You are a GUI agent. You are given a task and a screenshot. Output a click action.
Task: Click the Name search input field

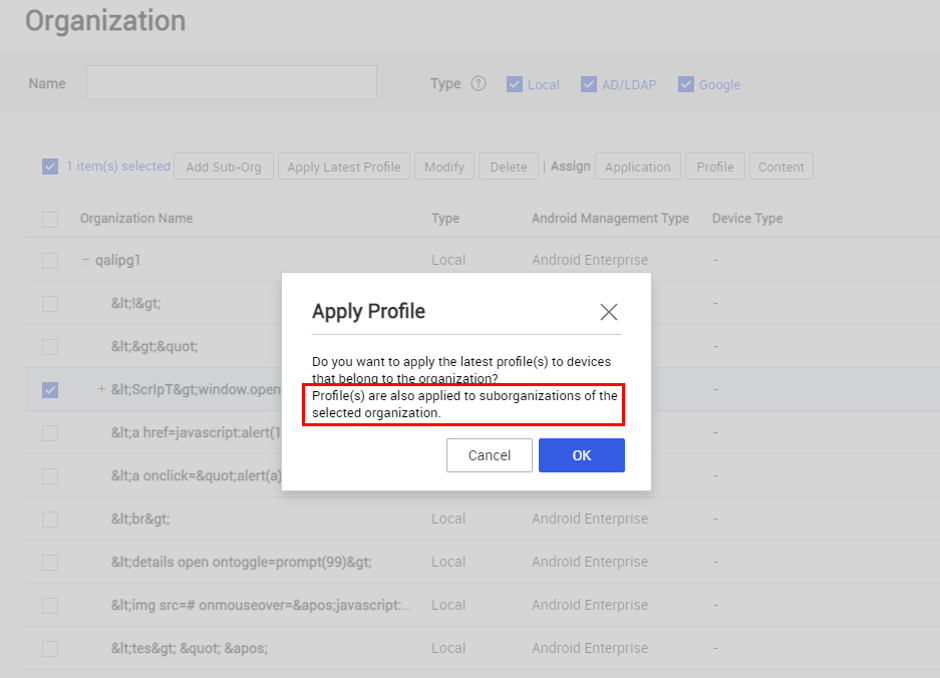point(230,82)
